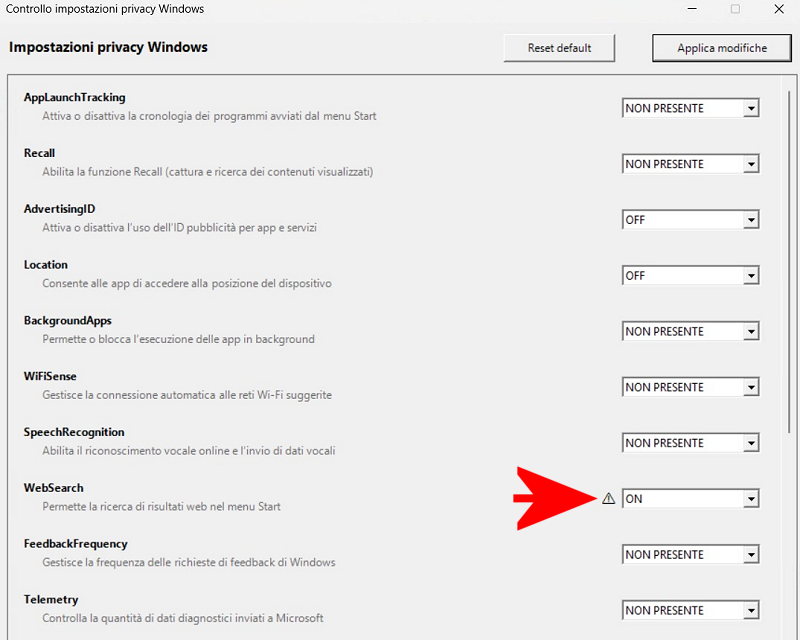Change the Location setting dropdown
The width and height of the screenshot is (800, 640).
point(690,276)
